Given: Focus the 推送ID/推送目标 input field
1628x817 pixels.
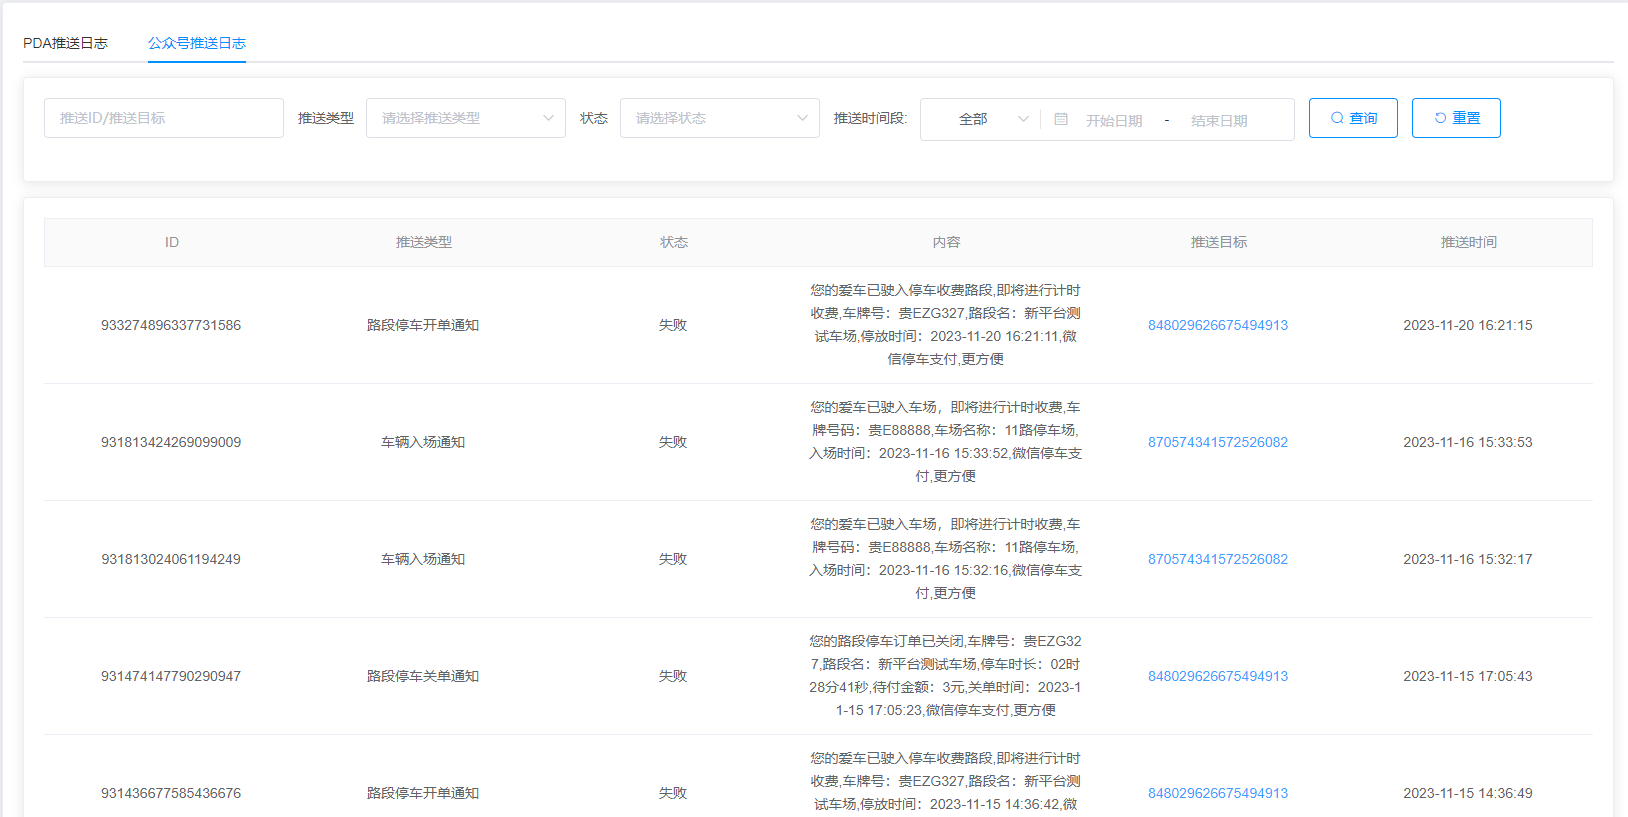Looking at the screenshot, I should [164, 118].
